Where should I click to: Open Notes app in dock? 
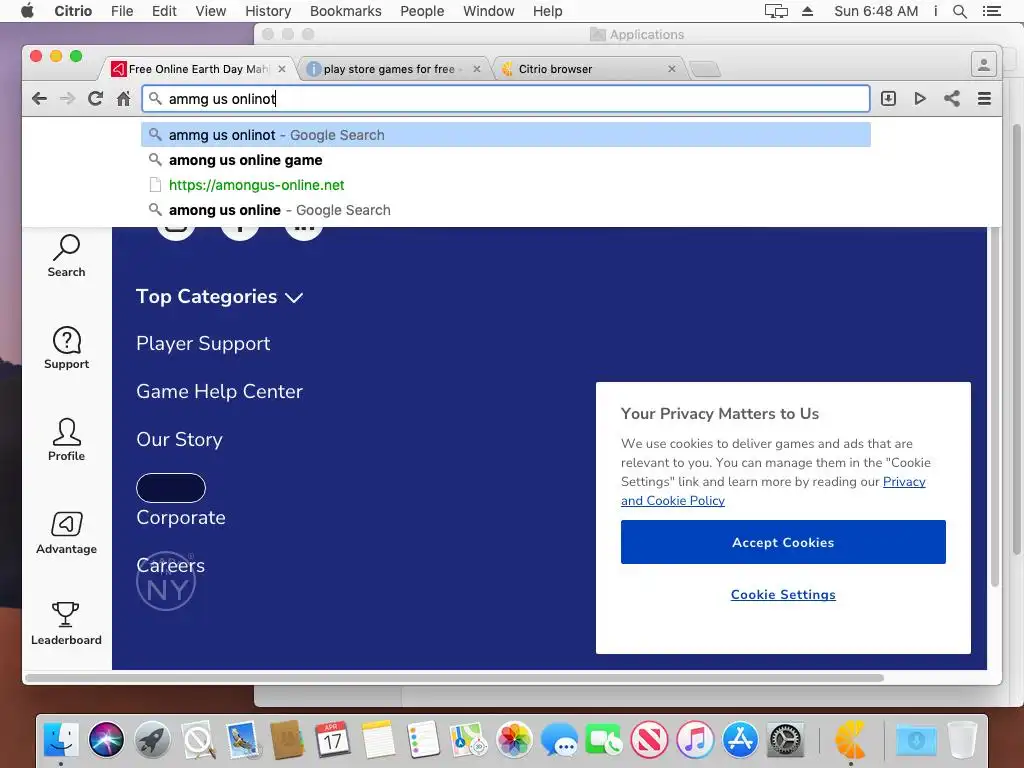(x=378, y=740)
